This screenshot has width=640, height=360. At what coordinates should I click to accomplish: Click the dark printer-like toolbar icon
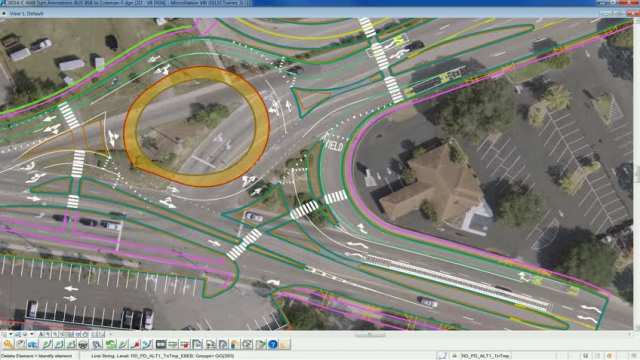tap(83, 344)
